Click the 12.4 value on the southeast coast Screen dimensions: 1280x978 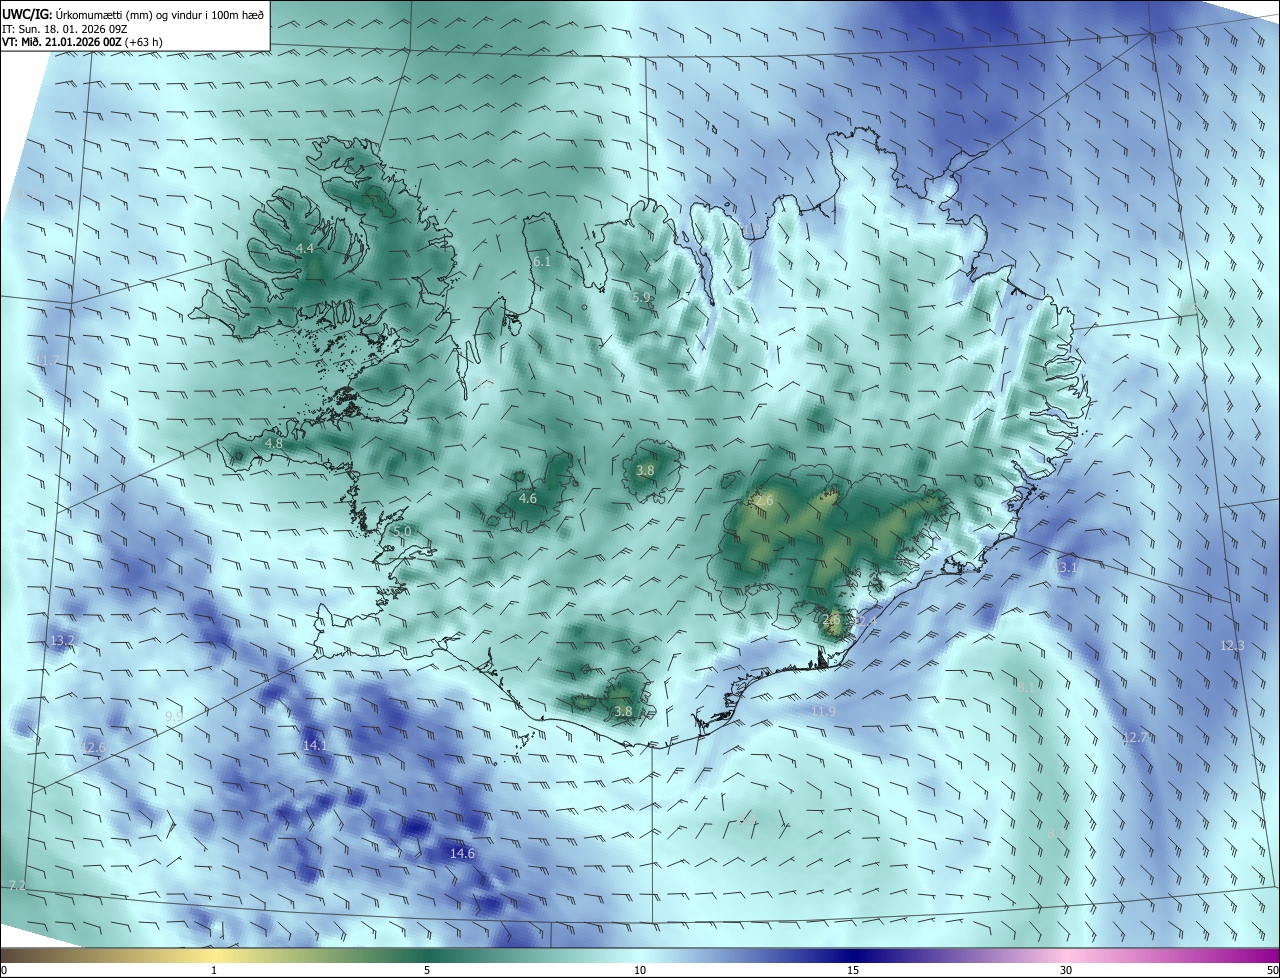(x=865, y=622)
